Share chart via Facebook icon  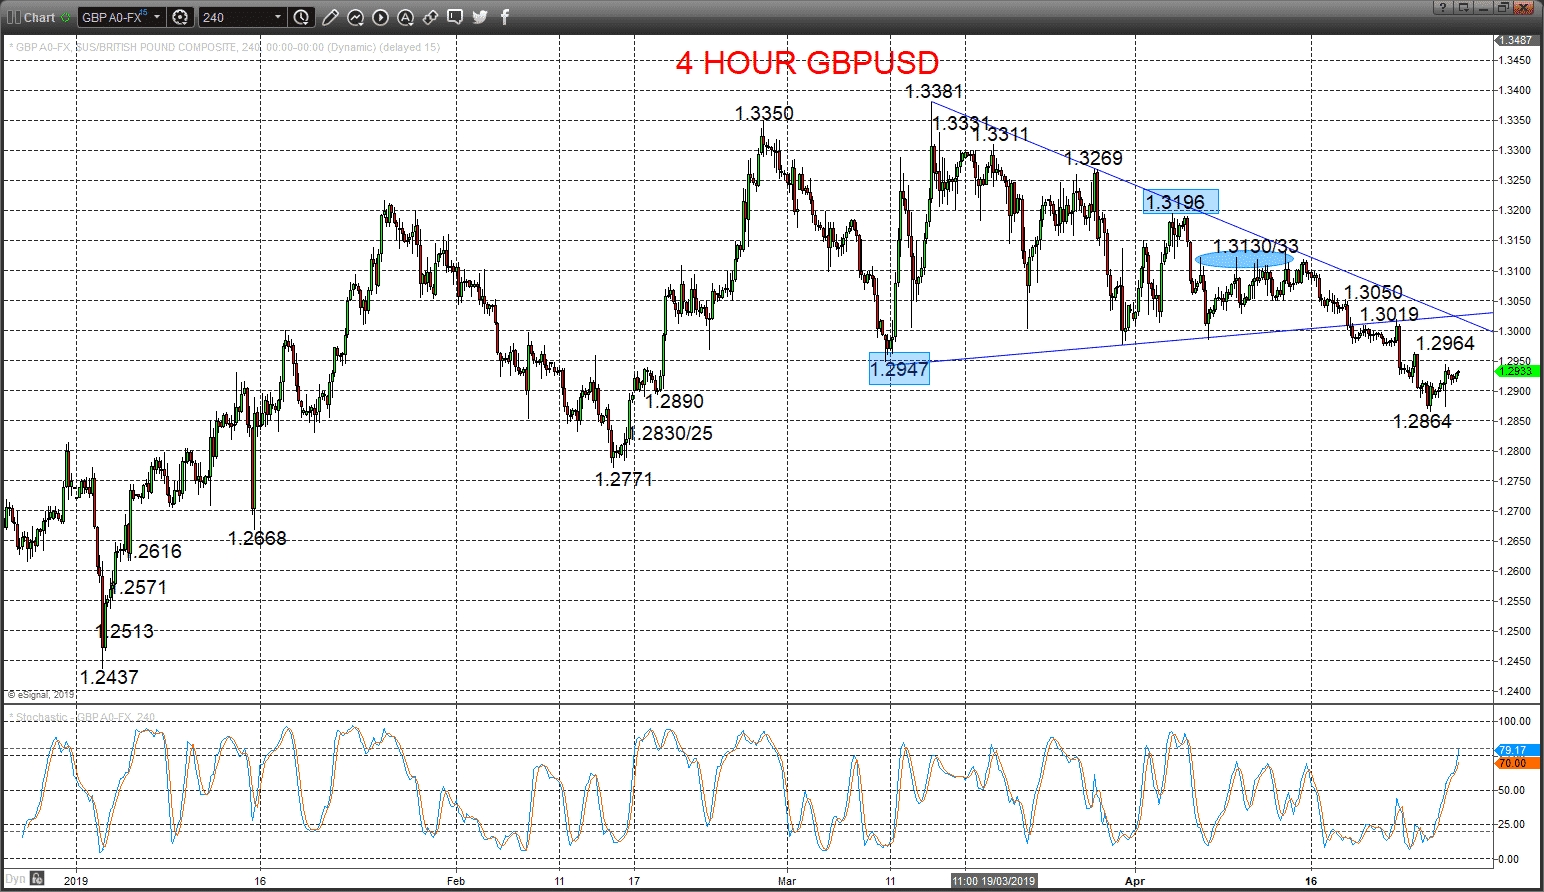(x=505, y=17)
